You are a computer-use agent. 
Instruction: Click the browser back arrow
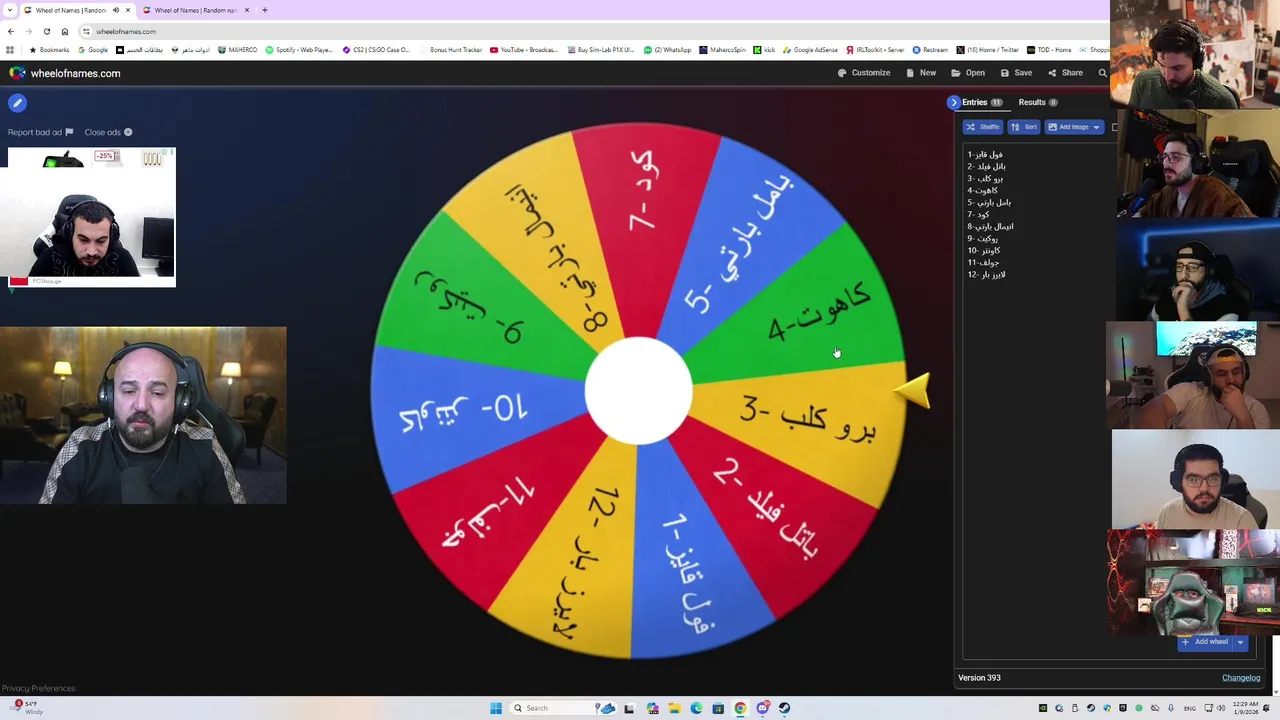(11, 31)
